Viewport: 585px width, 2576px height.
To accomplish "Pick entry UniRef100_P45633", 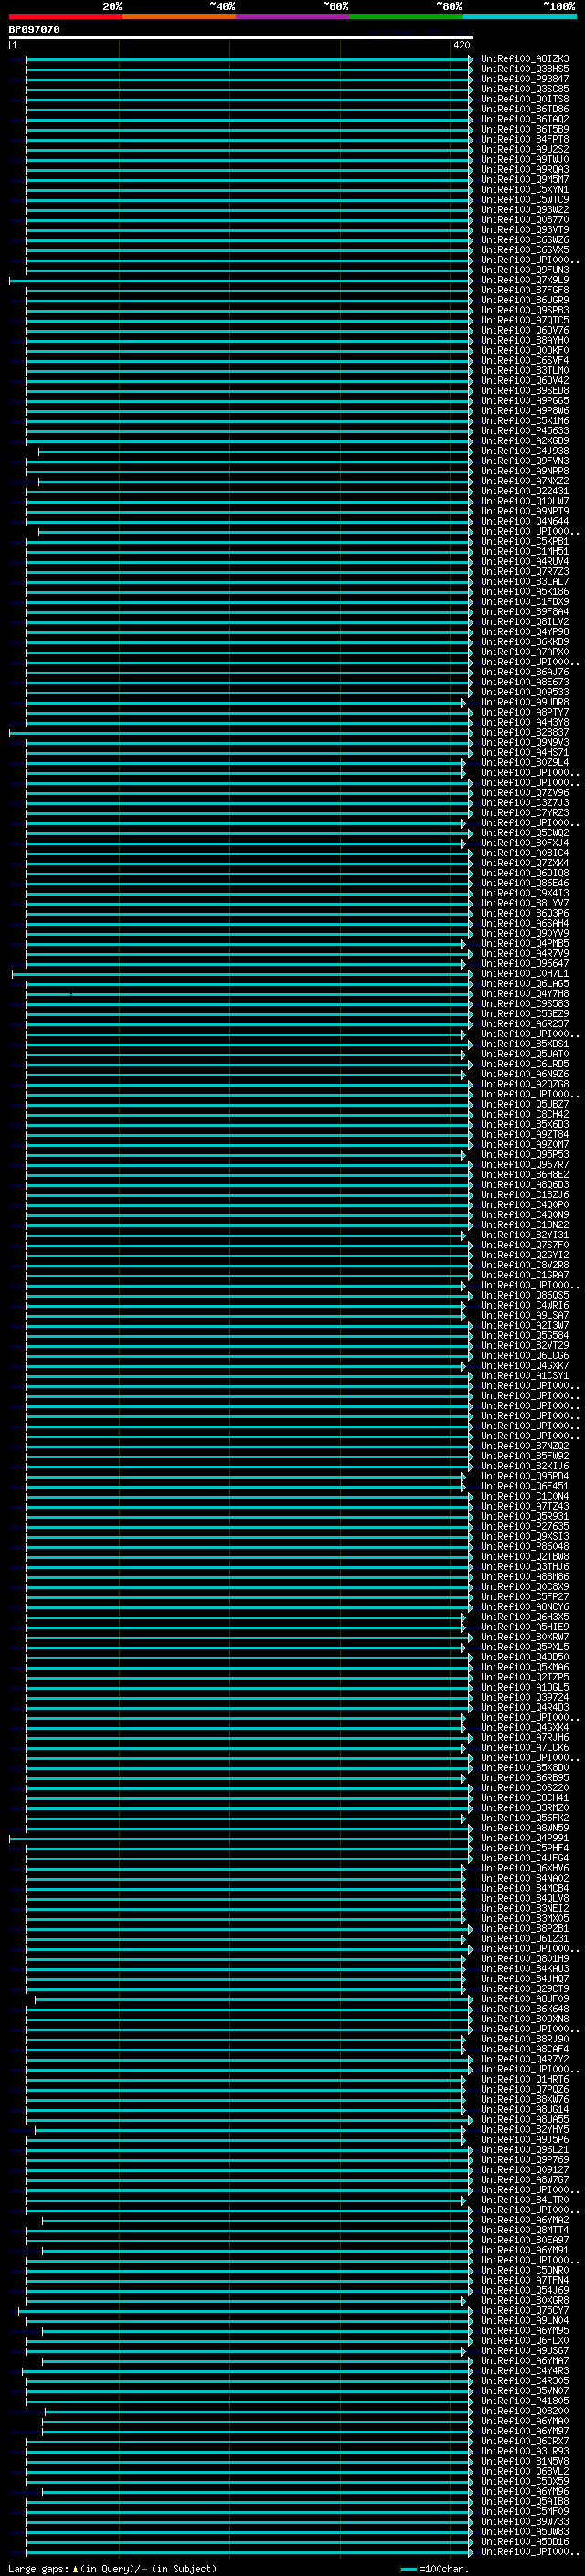I will click(525, 430).
